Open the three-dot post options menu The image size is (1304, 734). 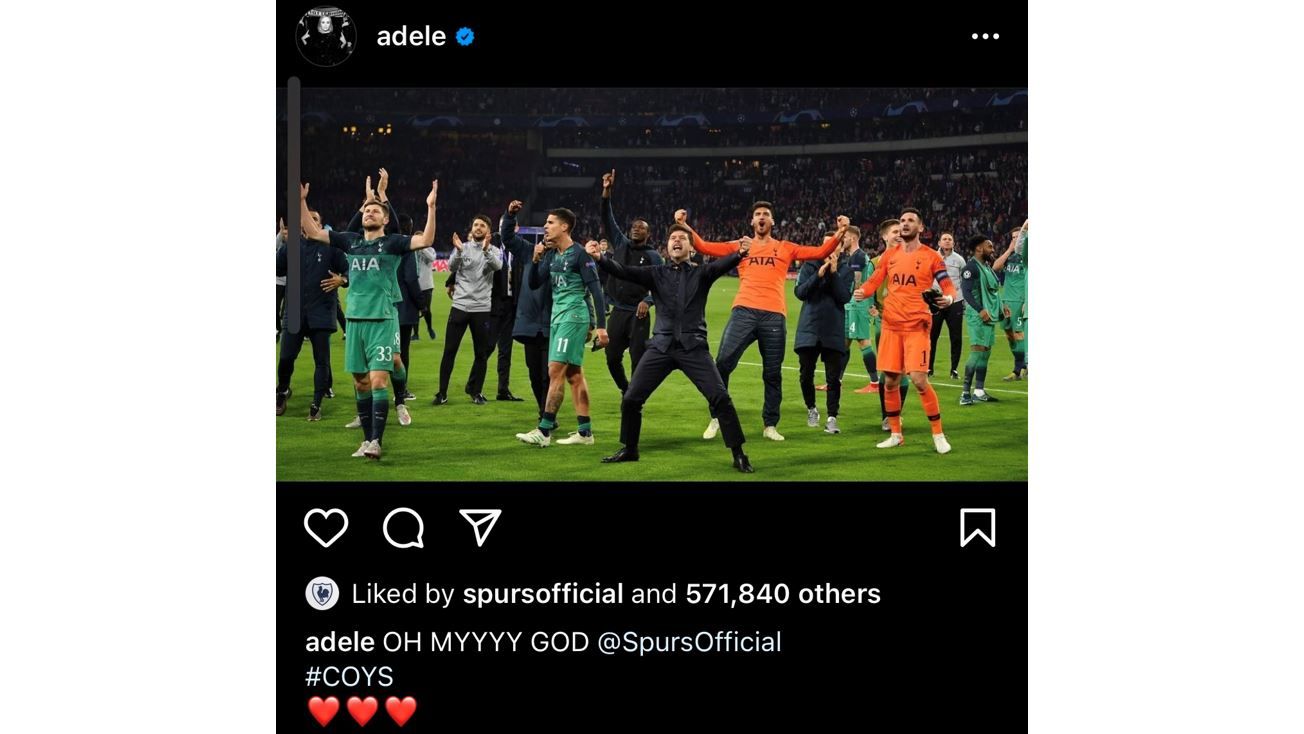coord(985,37)
